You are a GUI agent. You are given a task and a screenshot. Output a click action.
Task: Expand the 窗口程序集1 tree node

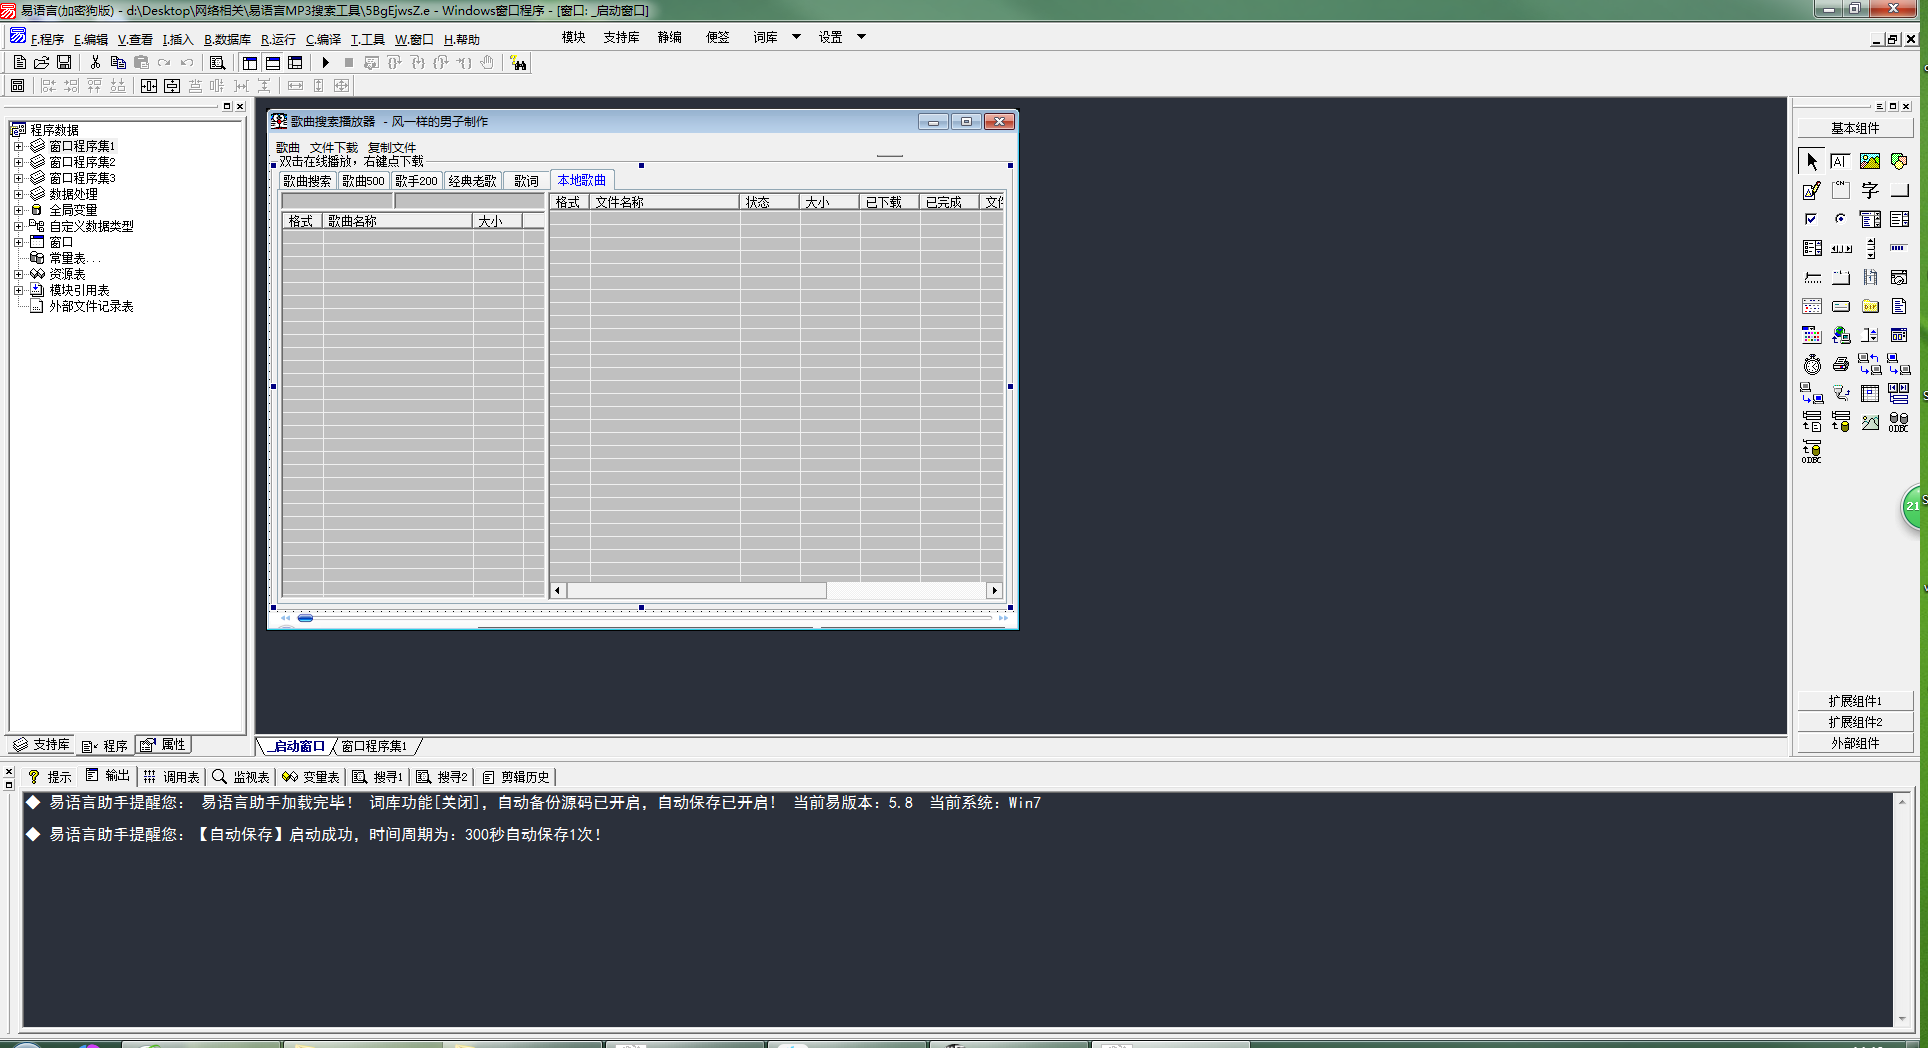[18, 146]
